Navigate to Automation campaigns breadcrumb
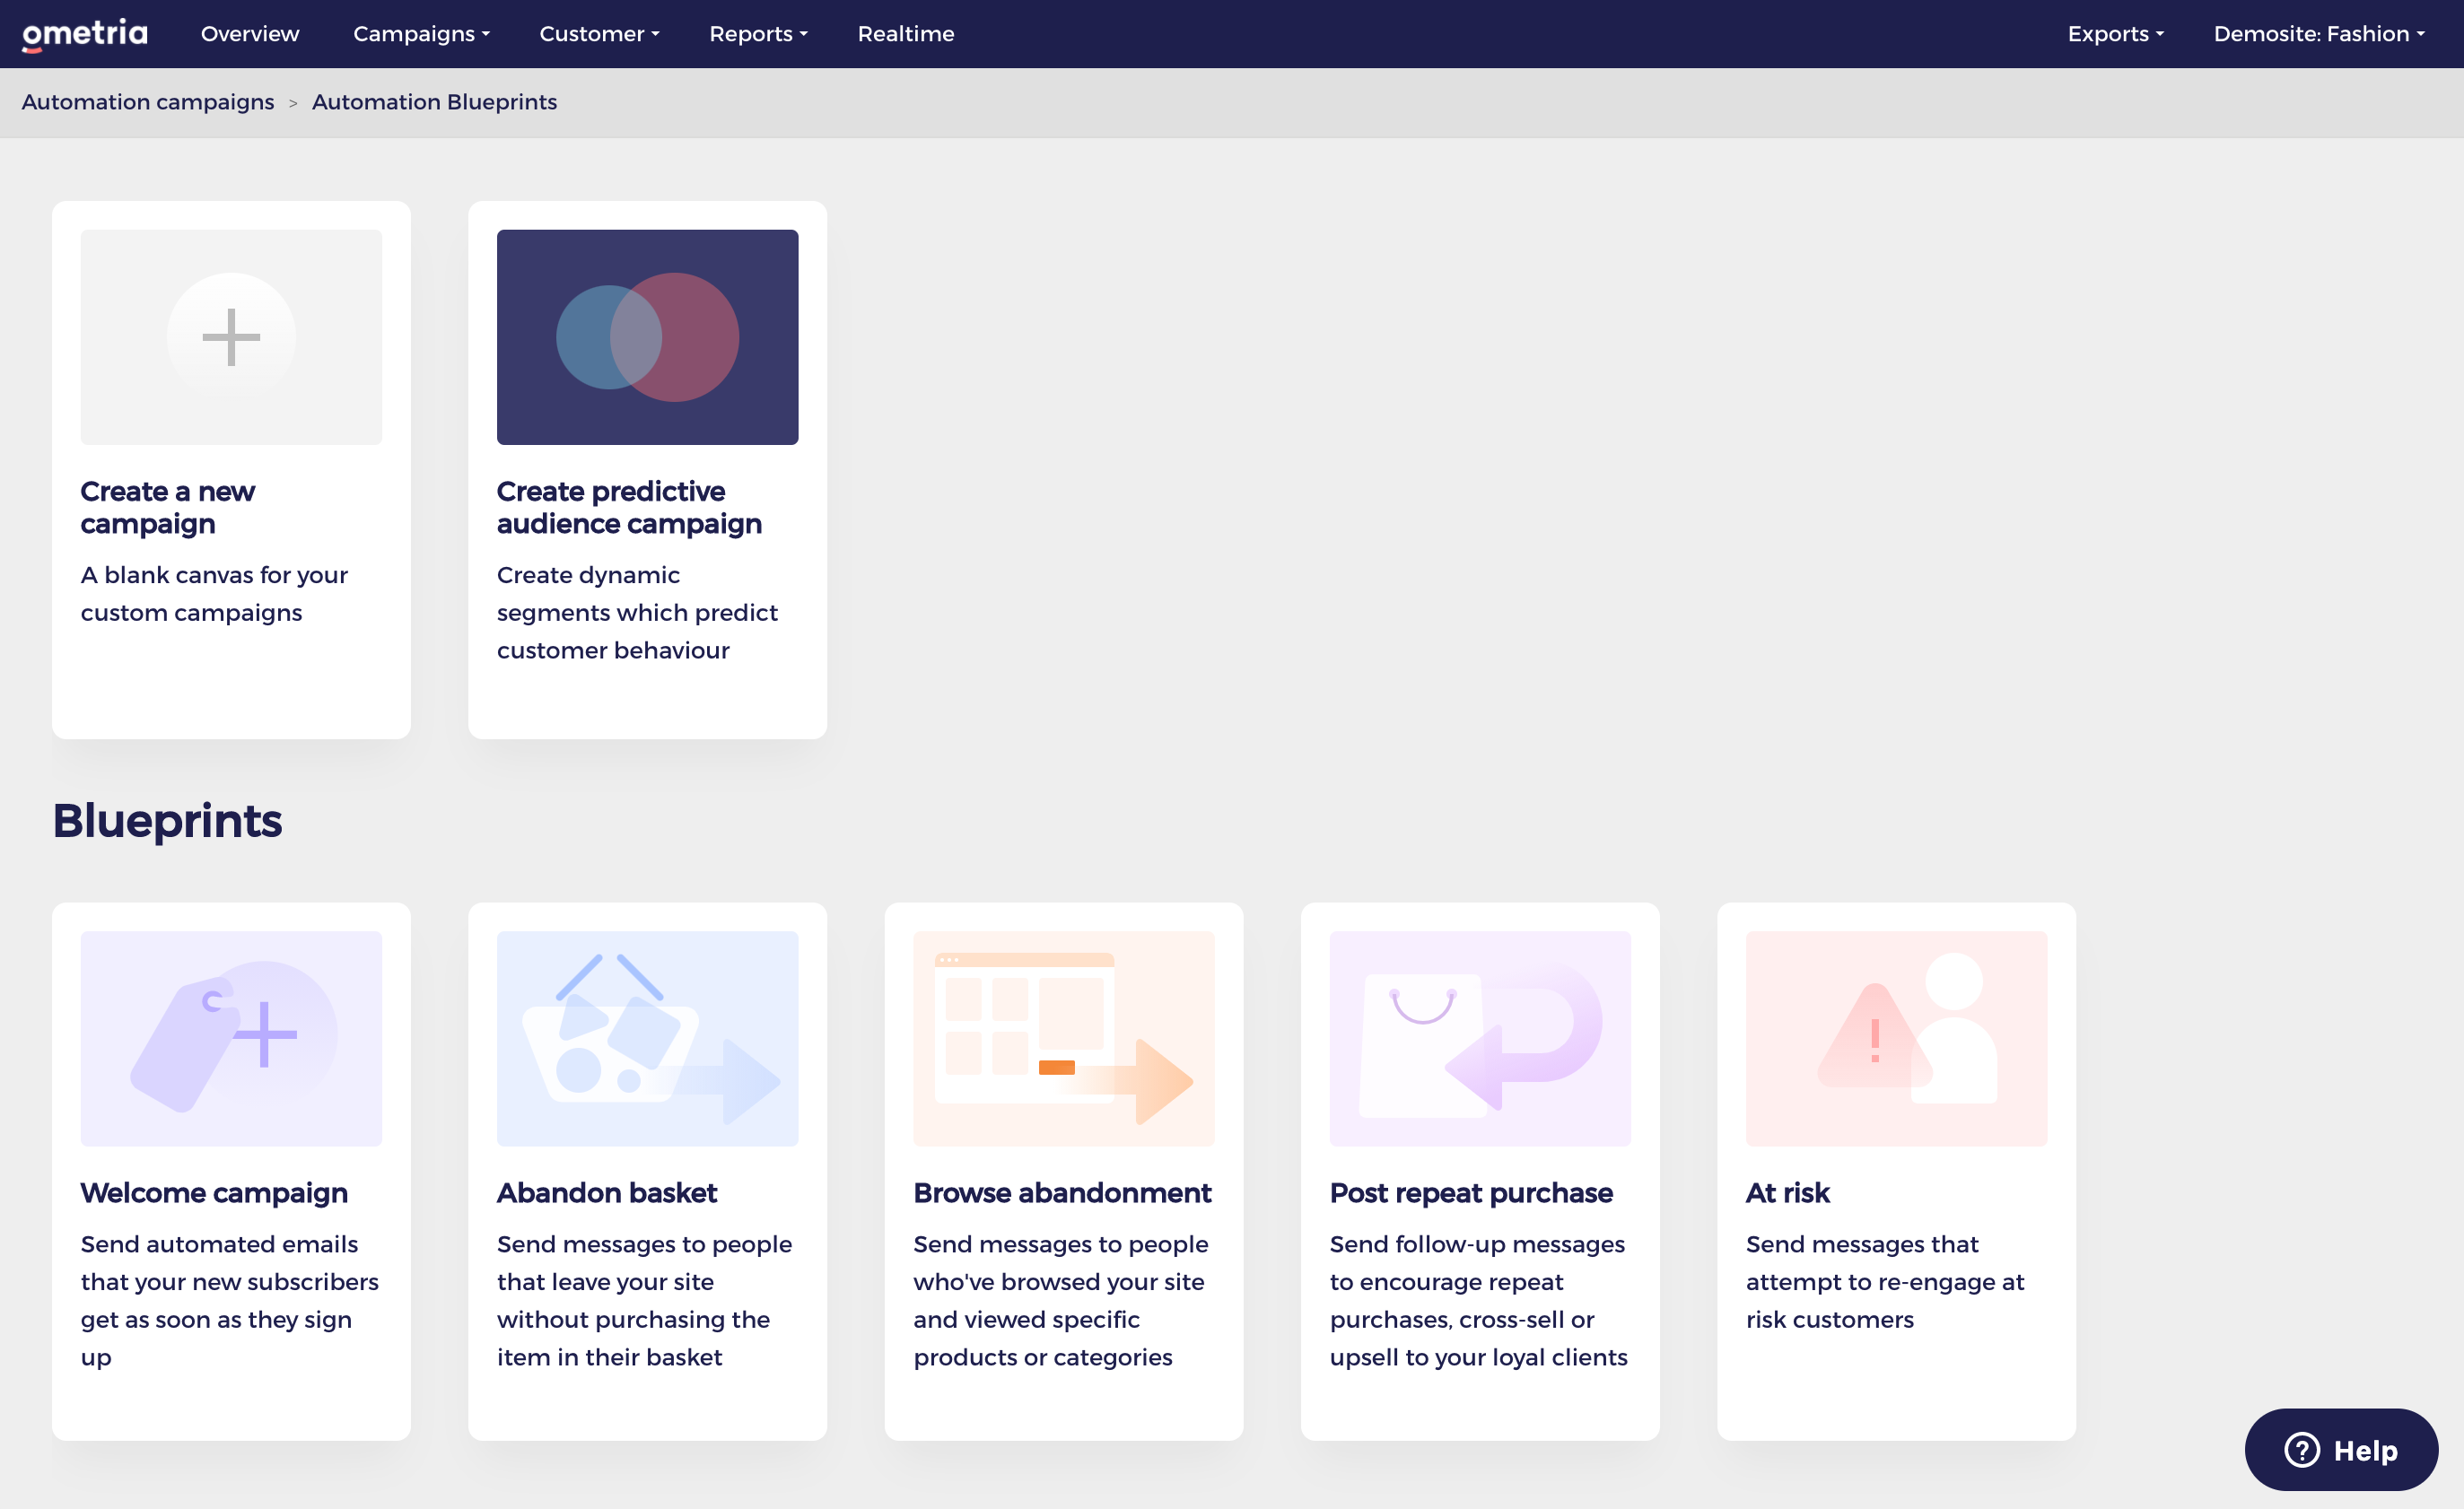This screenshot has height=1509, width=2464. (148, 102)
